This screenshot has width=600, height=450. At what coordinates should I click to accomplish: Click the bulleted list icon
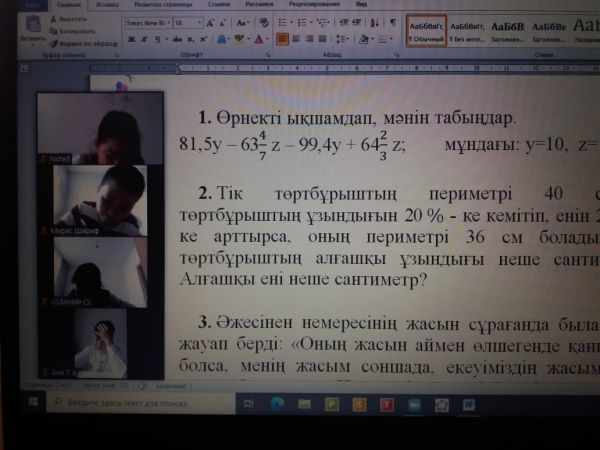coord(281,21)
